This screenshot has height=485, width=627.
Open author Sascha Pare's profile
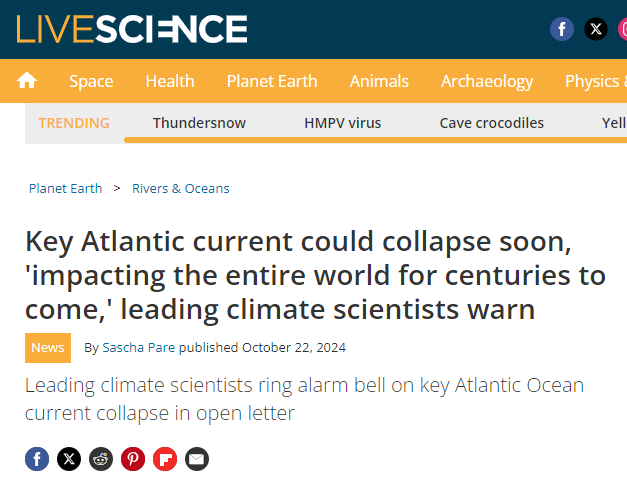tap(139, 347)
